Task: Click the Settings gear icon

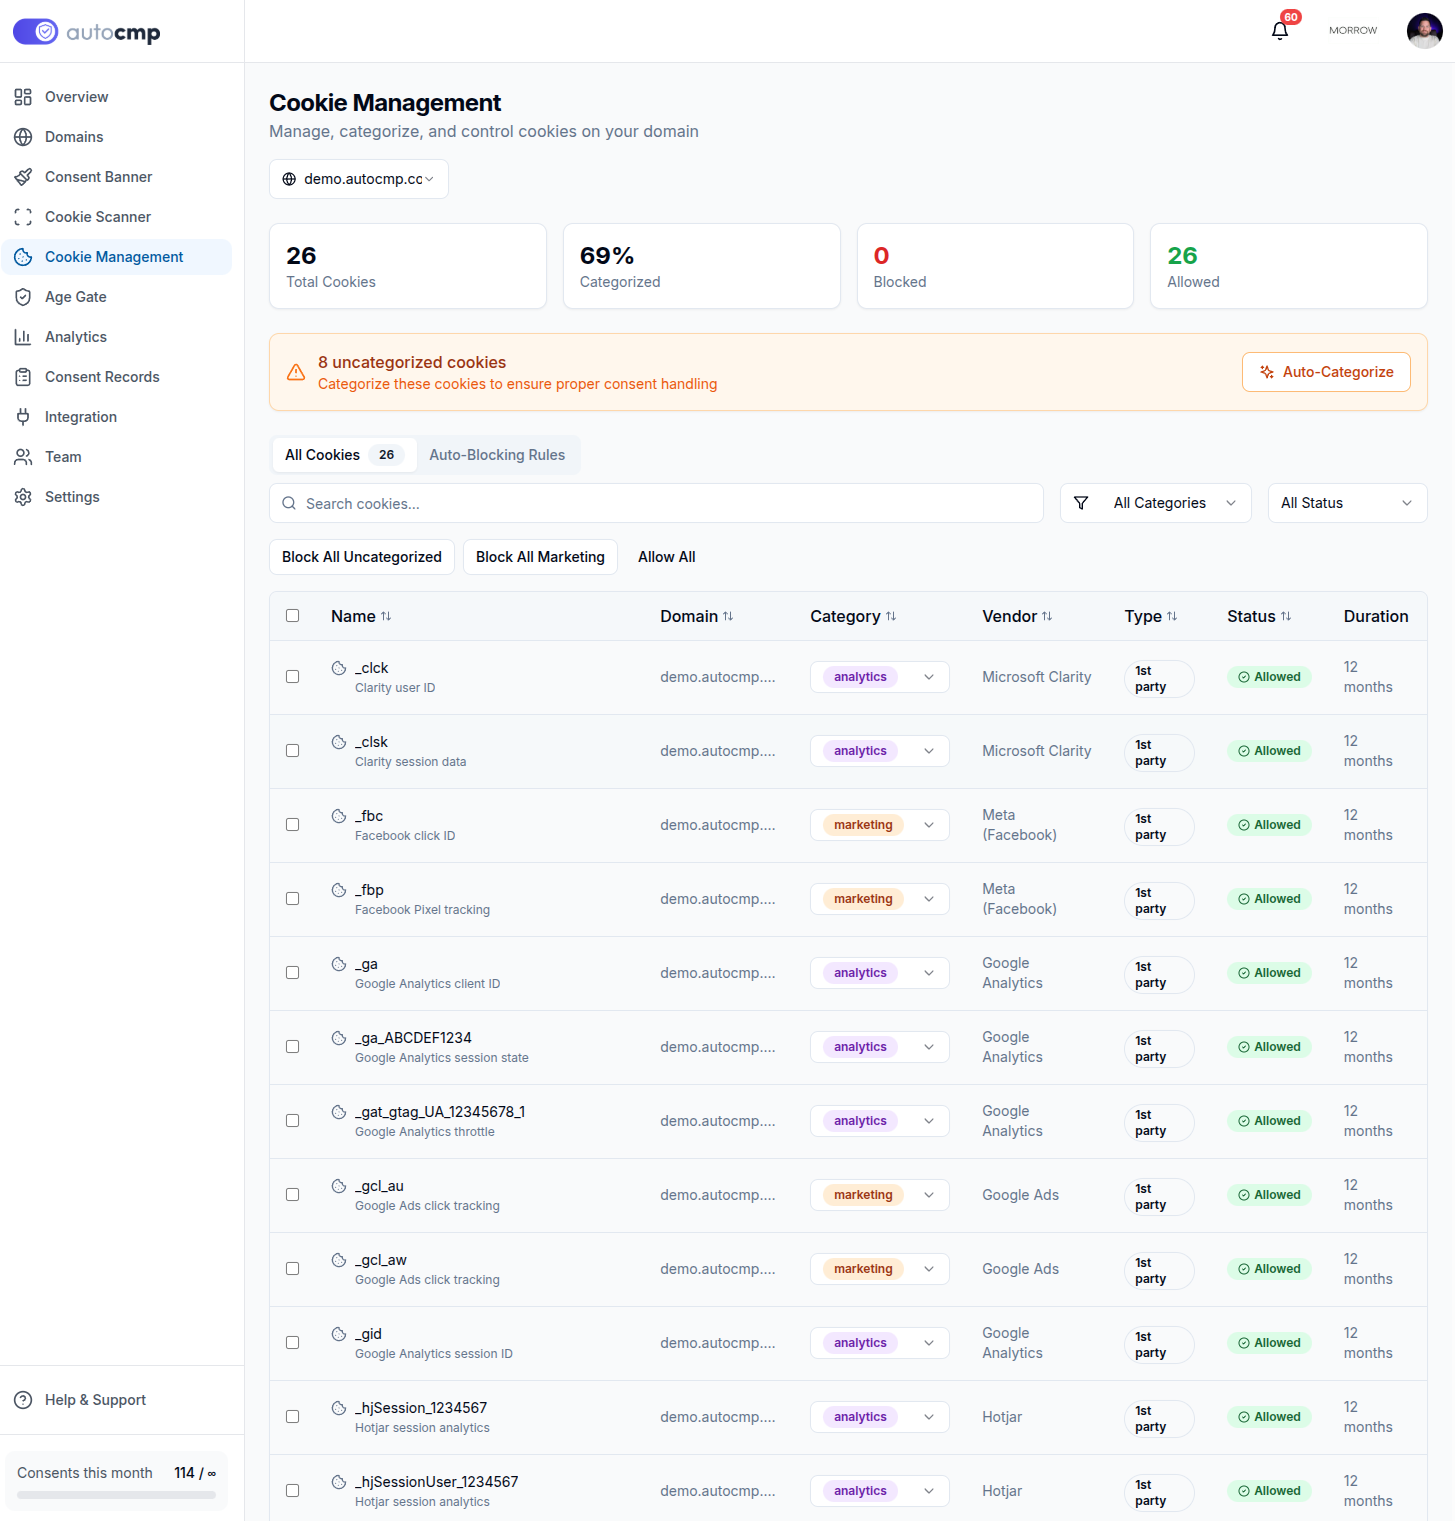Action: coord(23,497)
